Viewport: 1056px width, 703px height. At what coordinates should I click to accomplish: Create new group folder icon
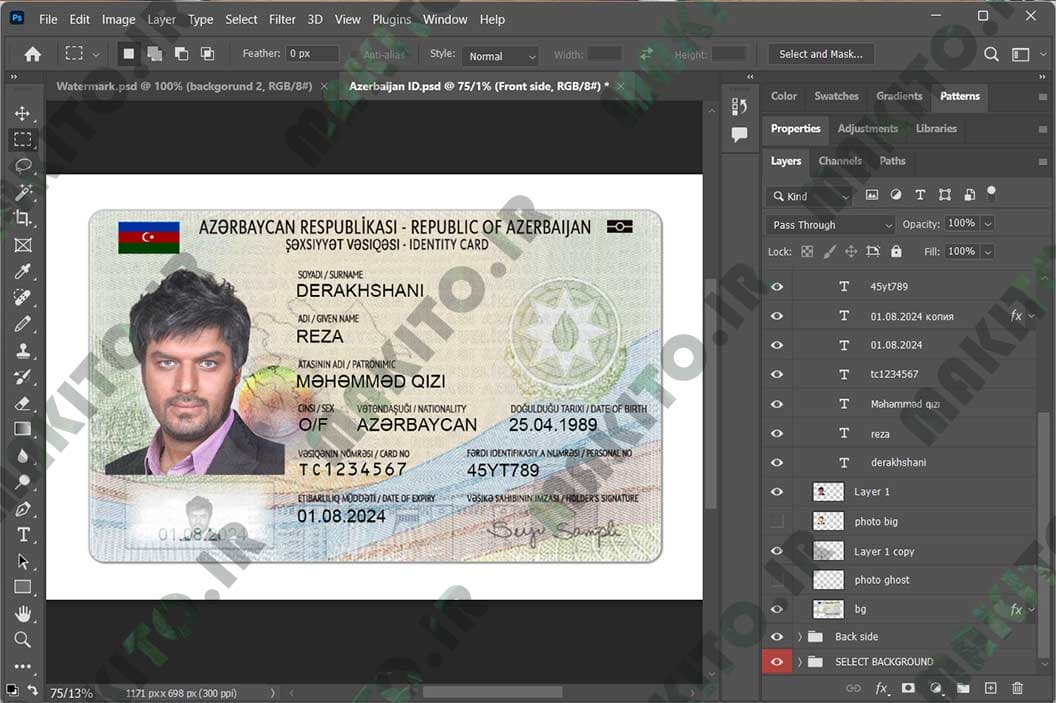coord(963,688)
